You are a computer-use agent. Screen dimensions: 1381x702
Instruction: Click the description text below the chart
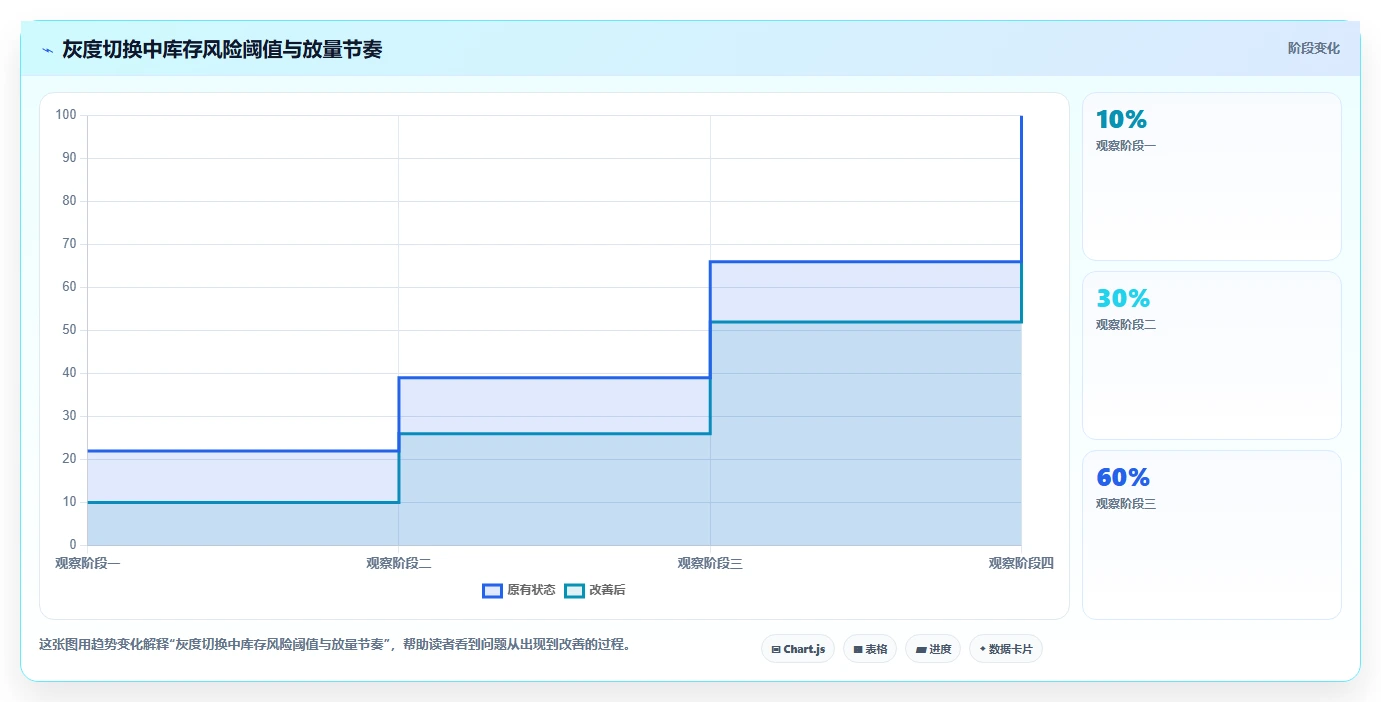tap(335, 645)
